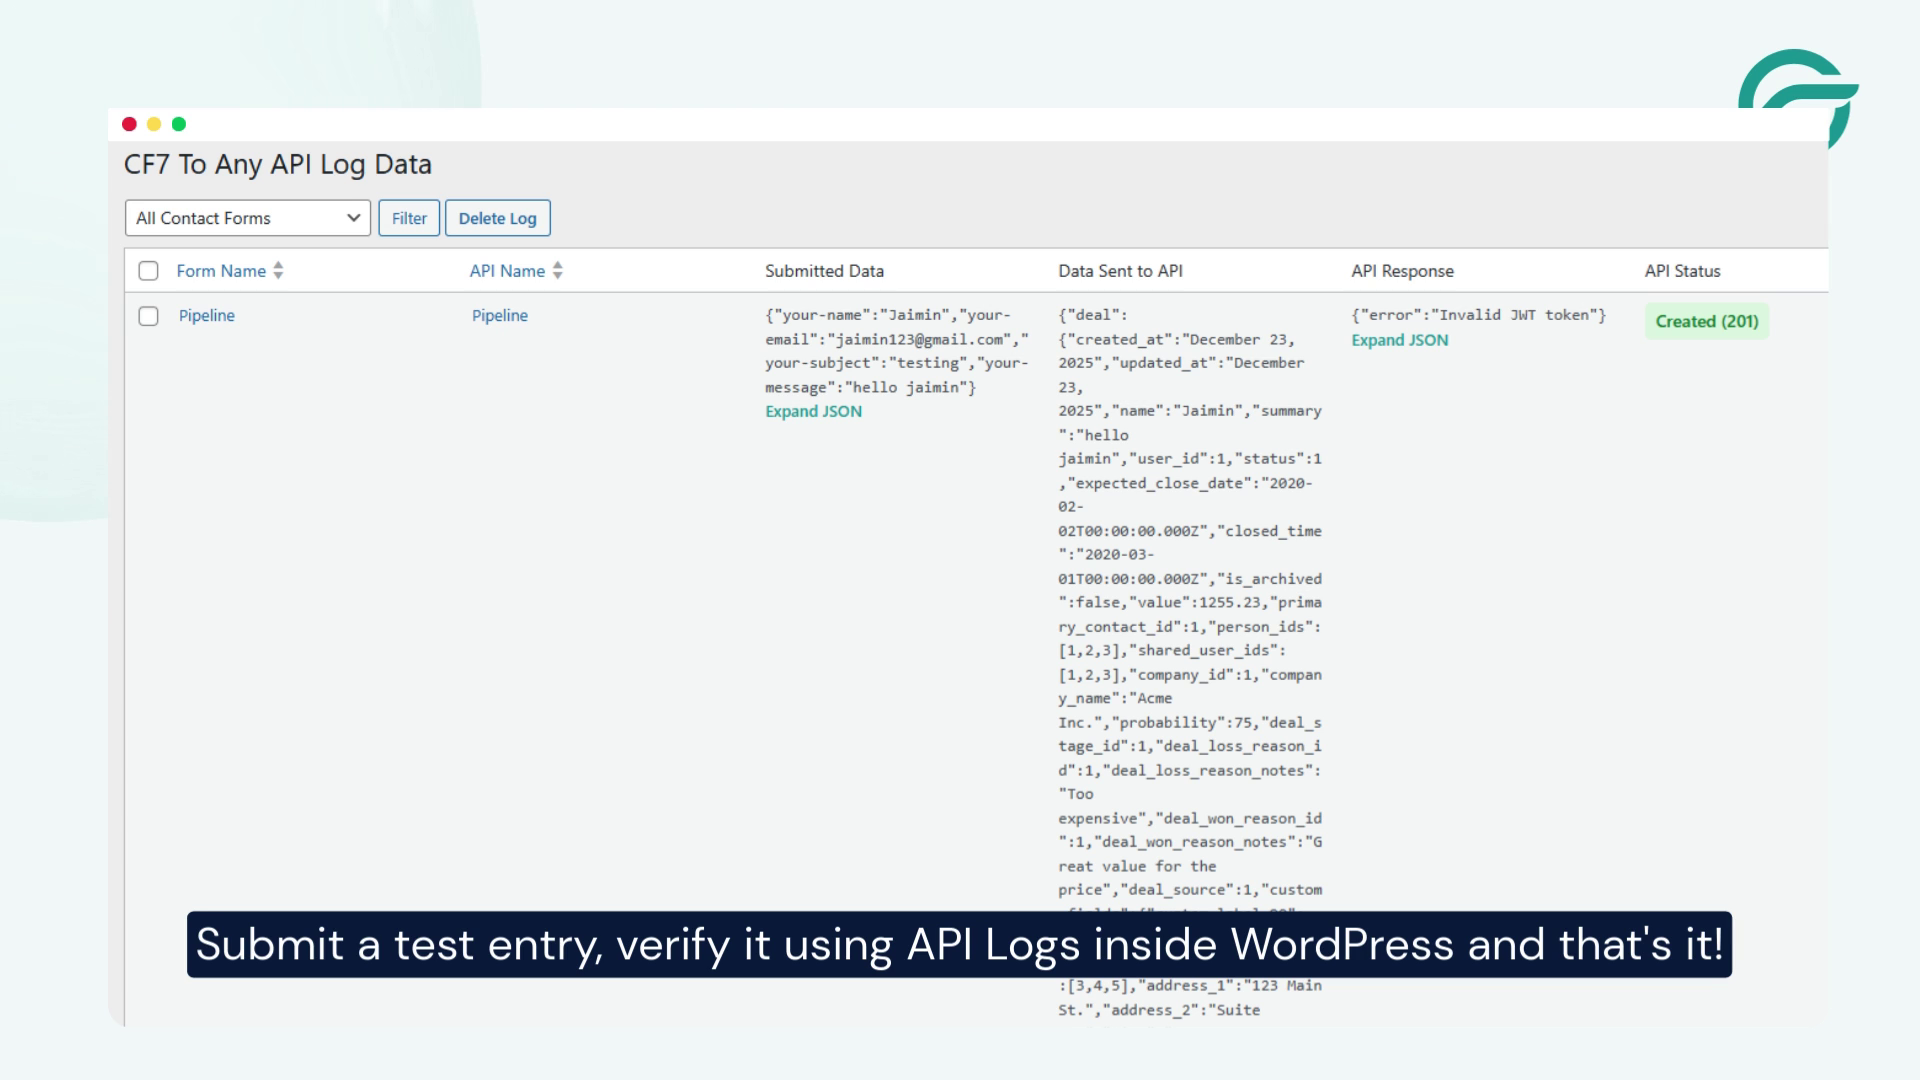Expand JSON under Submitted Data
The width and height of the screenshot is (1920, 1080).
tap(812, 411)
